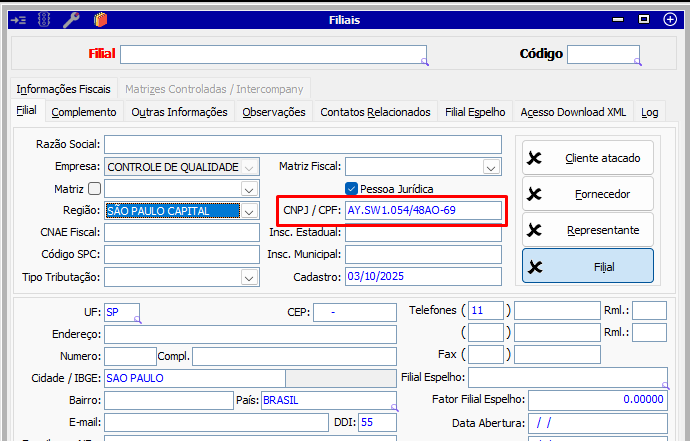Expand the Empresa dropdown
The width and height of the screenshot is (690, 441).
click(249, 167)
